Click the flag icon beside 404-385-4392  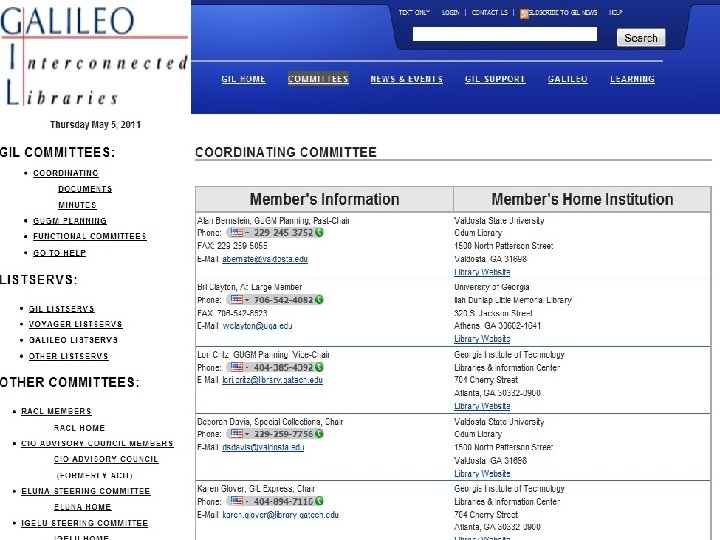pyautogui.click(x=236, y=367)
